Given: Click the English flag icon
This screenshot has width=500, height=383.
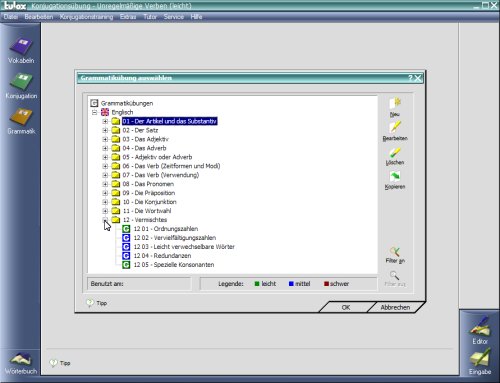Looking at the screenshot, I should tap(105, 112).
